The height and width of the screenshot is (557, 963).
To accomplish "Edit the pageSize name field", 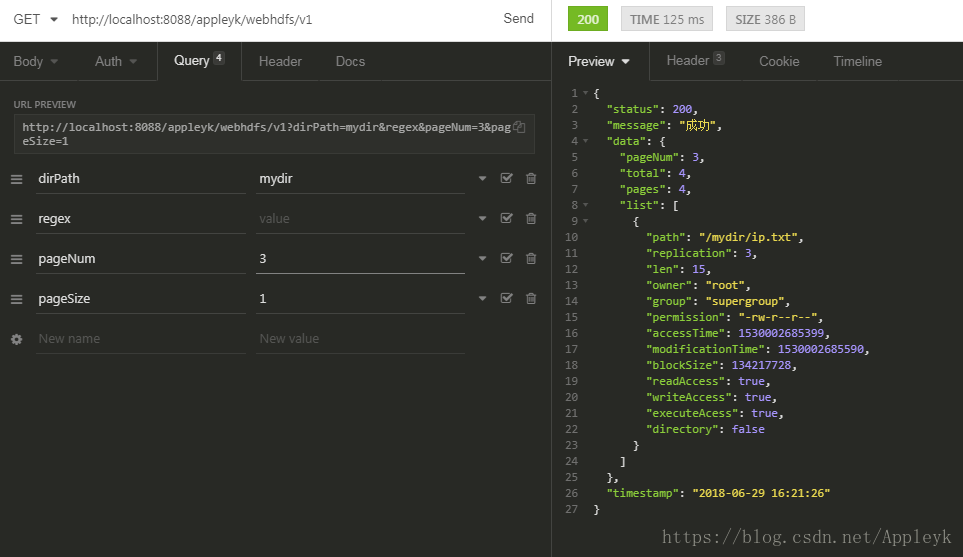I will click(141, 298).
